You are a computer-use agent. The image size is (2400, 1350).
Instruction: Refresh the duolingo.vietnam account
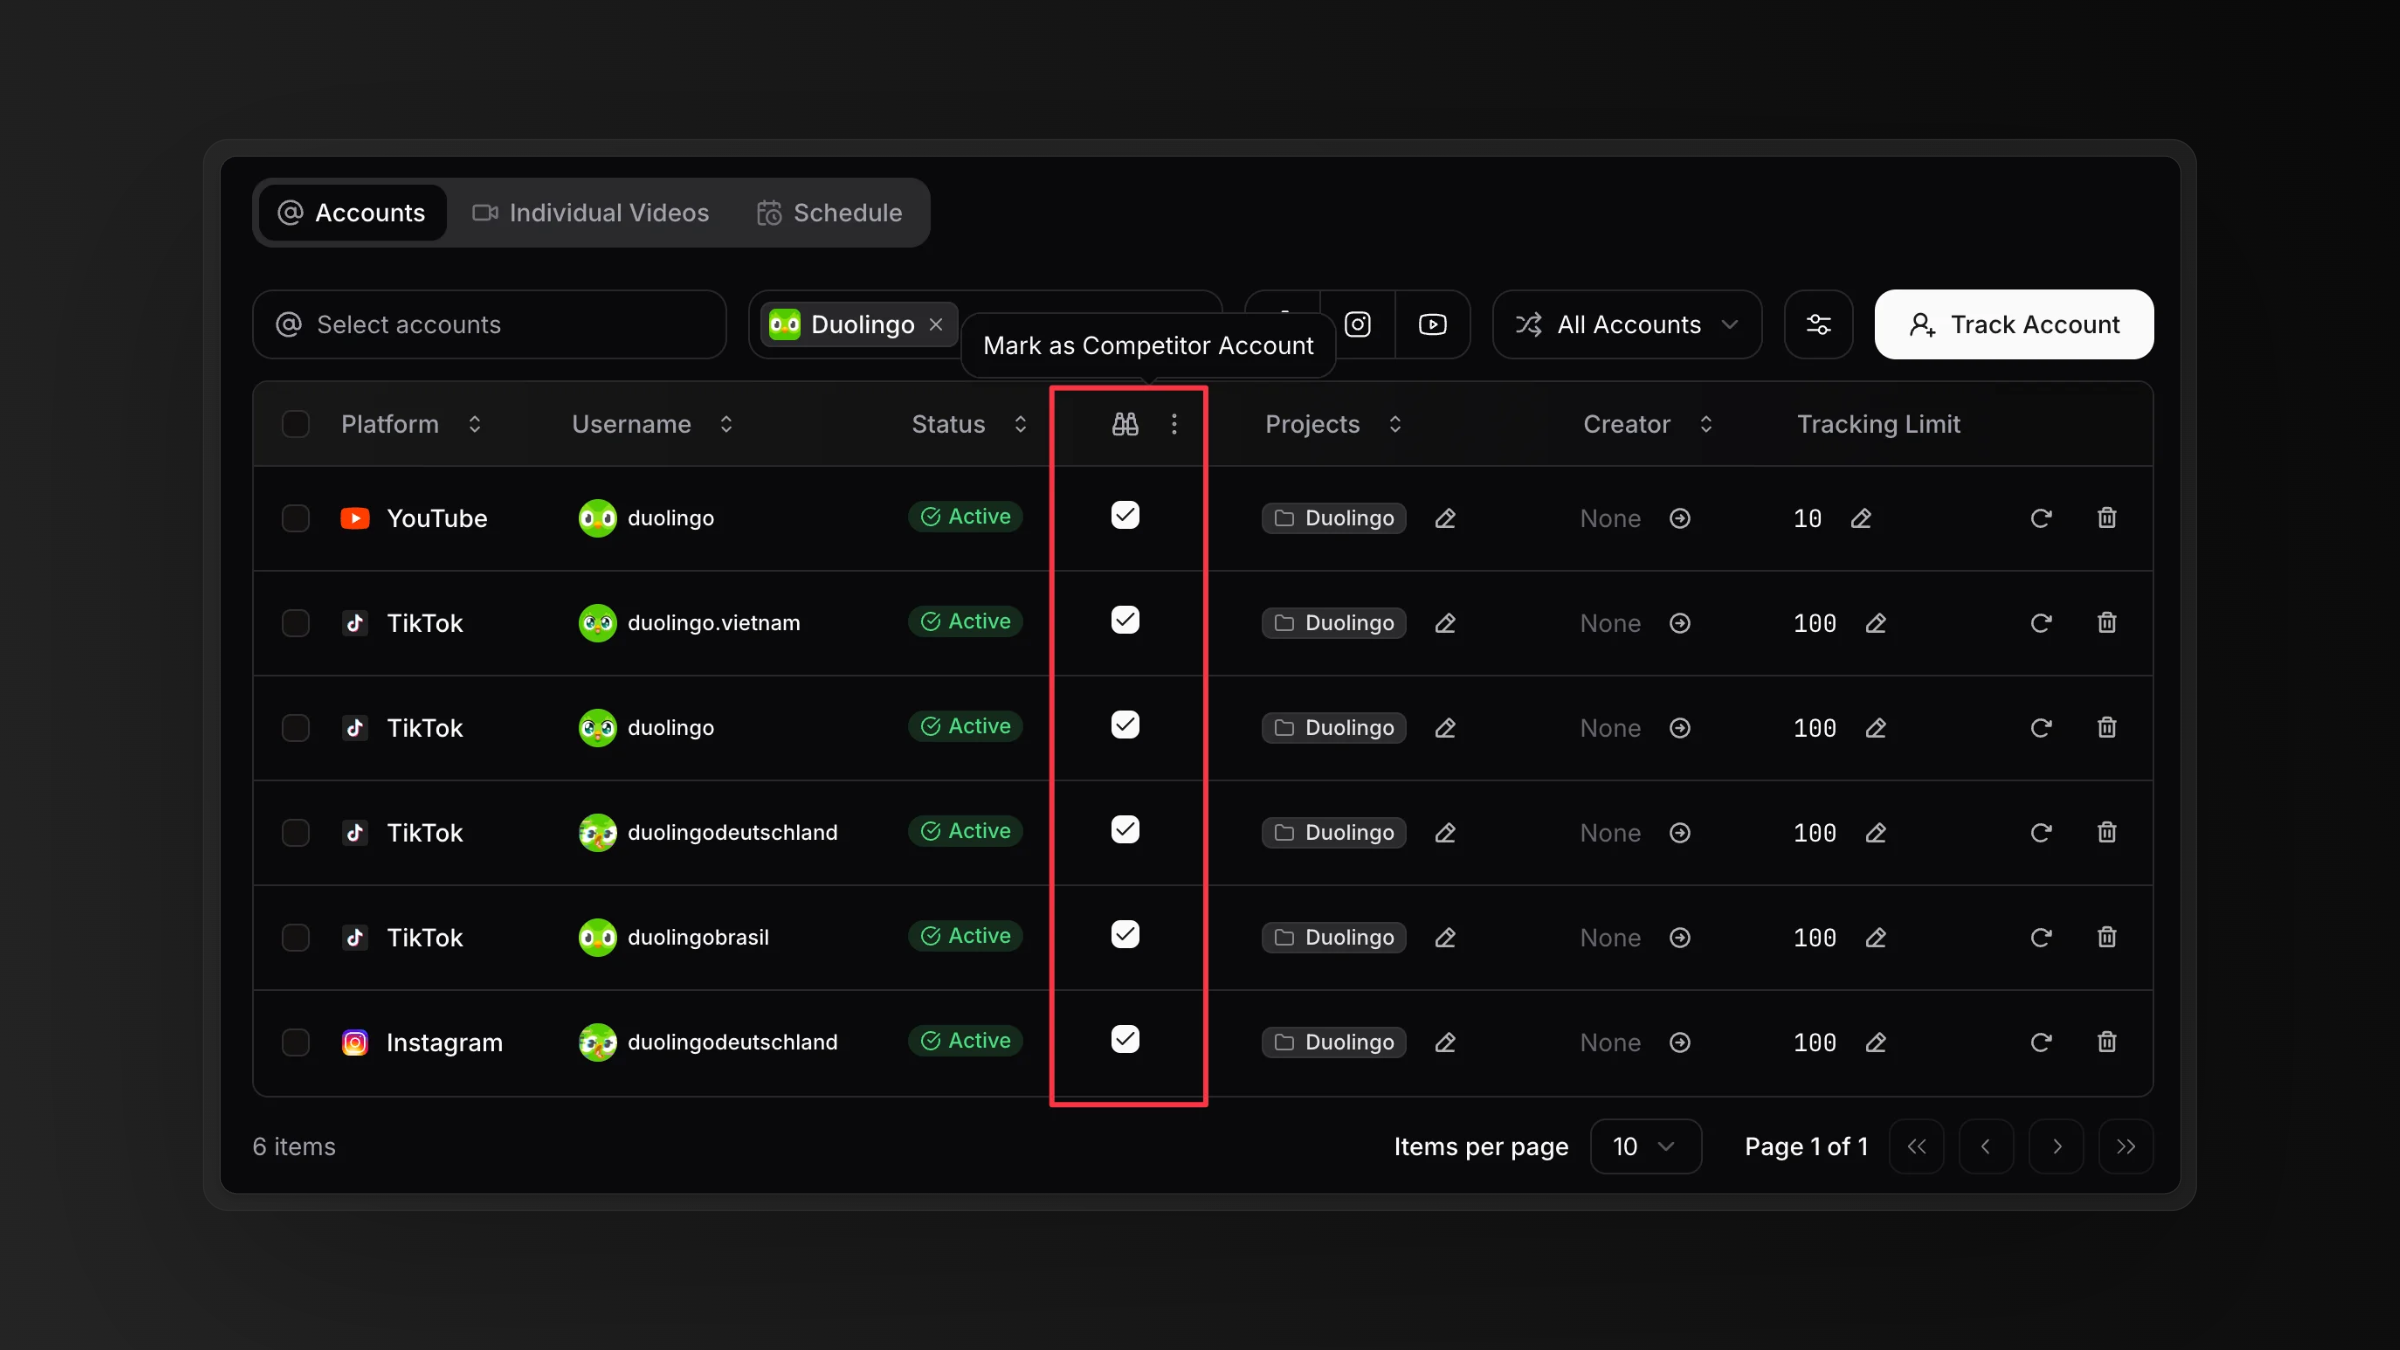2040,623
